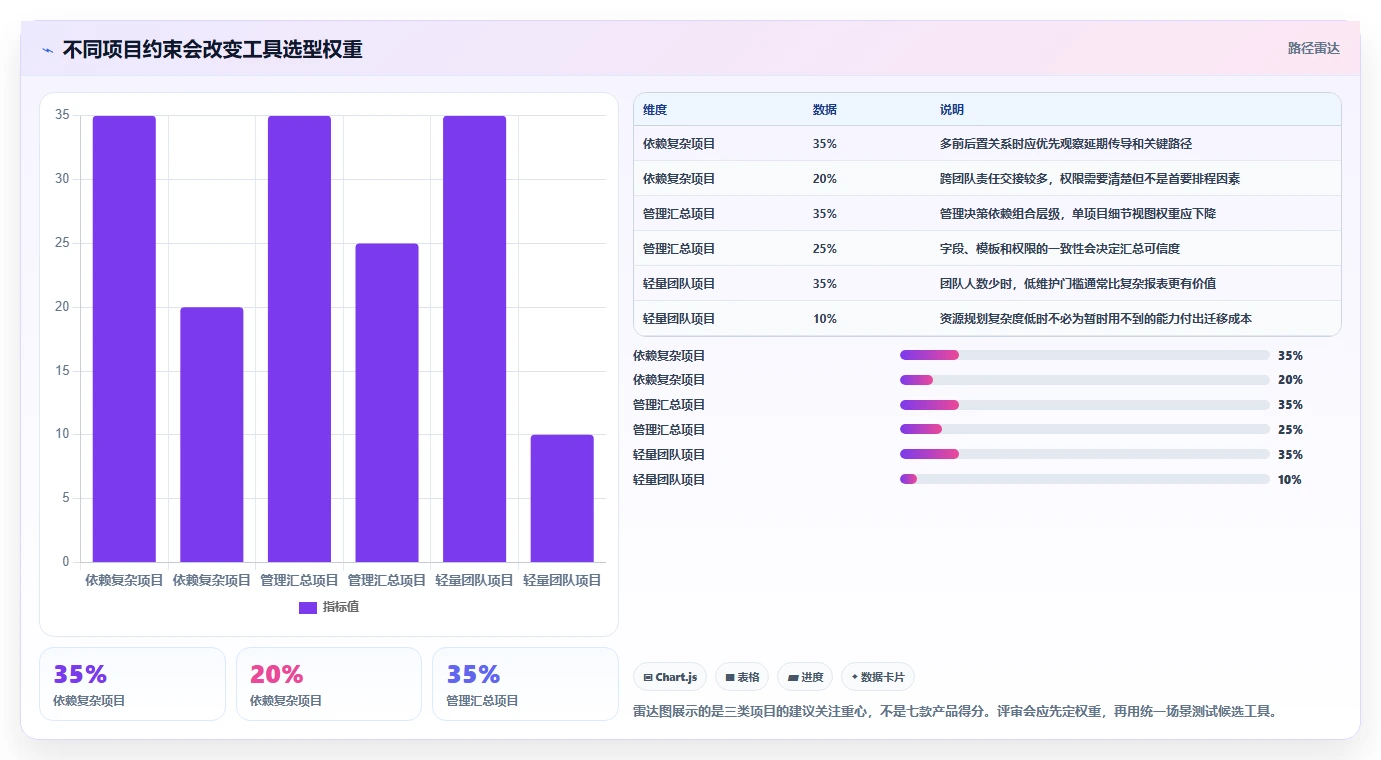Toggle the 指标值 legend swatch under the chart
The width and height of the screenshot is (1381, 760).
pyautogui.click(x=308, y=607)
